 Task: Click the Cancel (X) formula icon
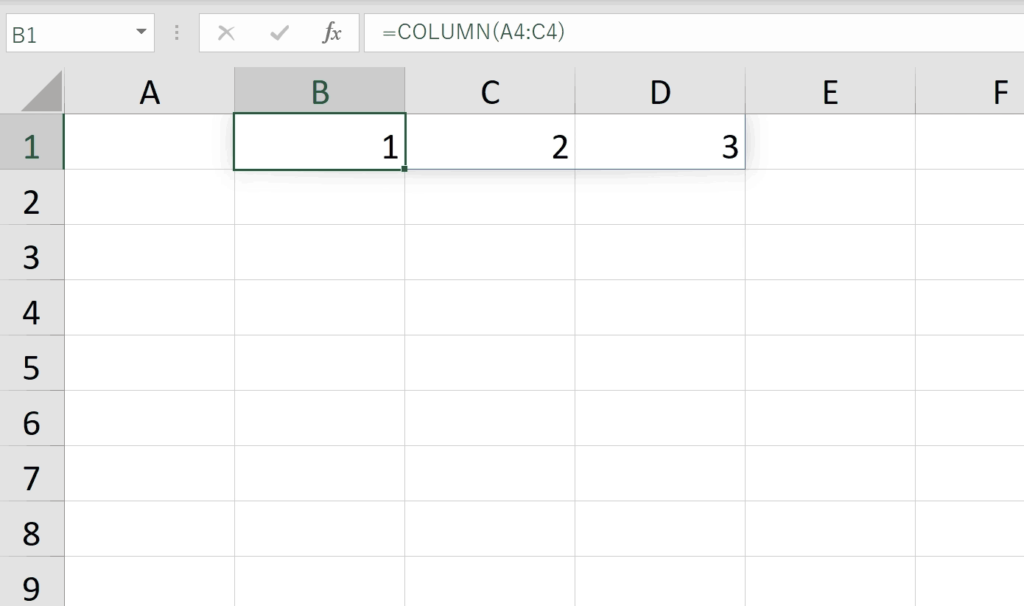[x=226, y=33]
